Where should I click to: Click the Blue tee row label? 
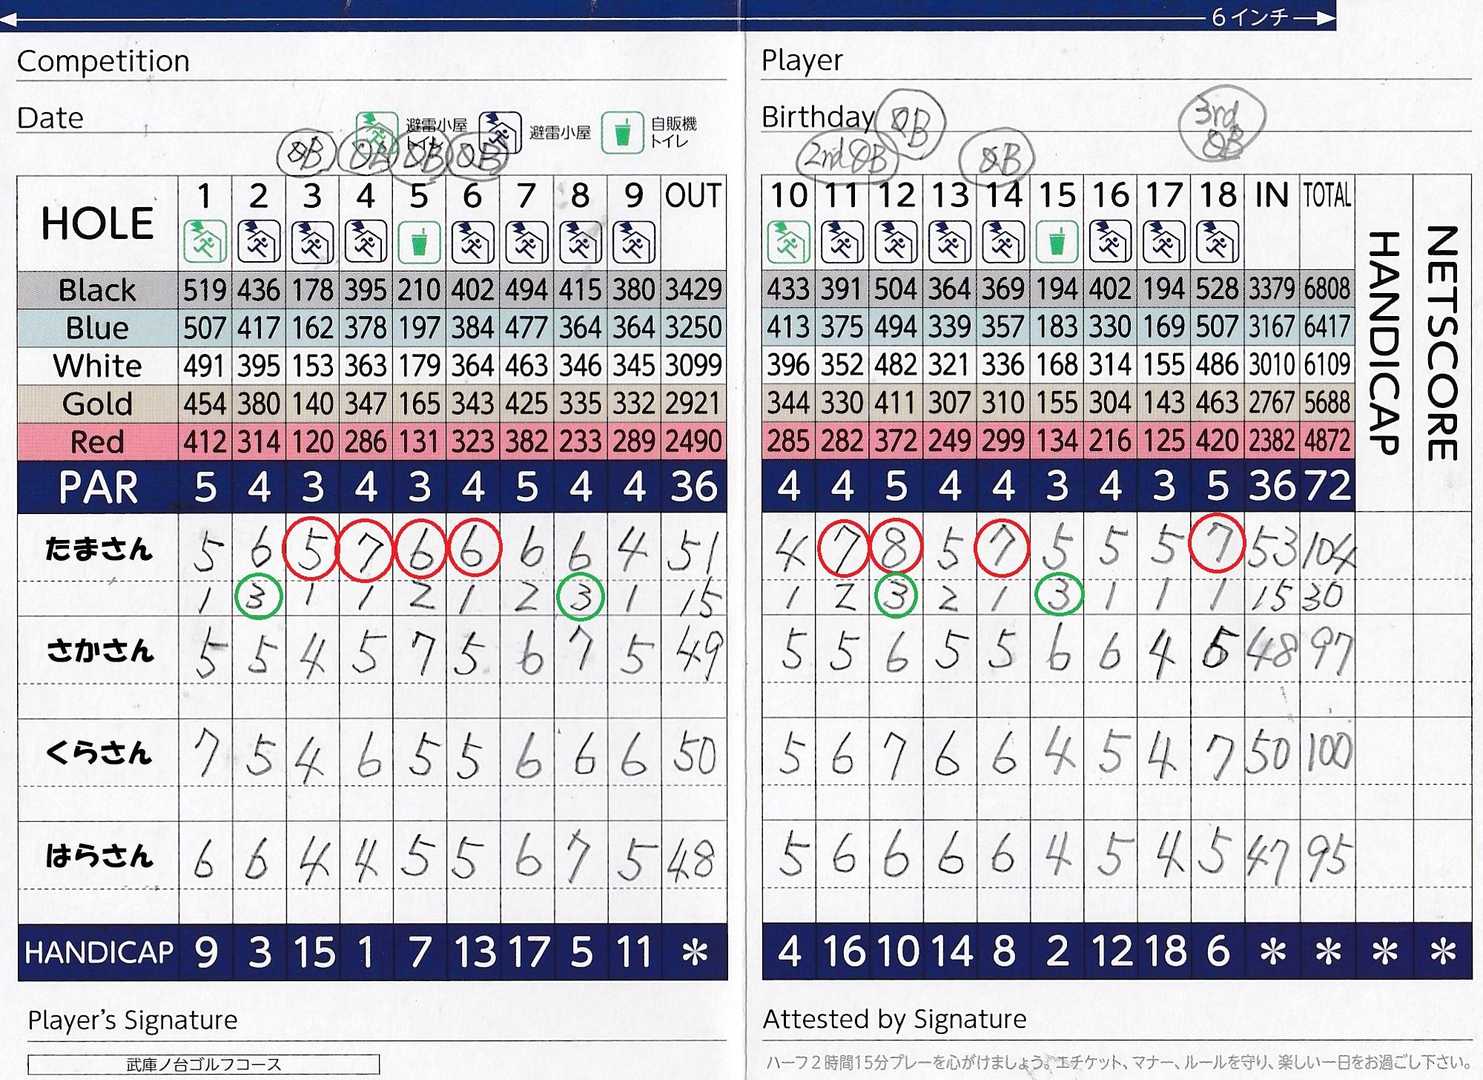[x=97, y=328]
